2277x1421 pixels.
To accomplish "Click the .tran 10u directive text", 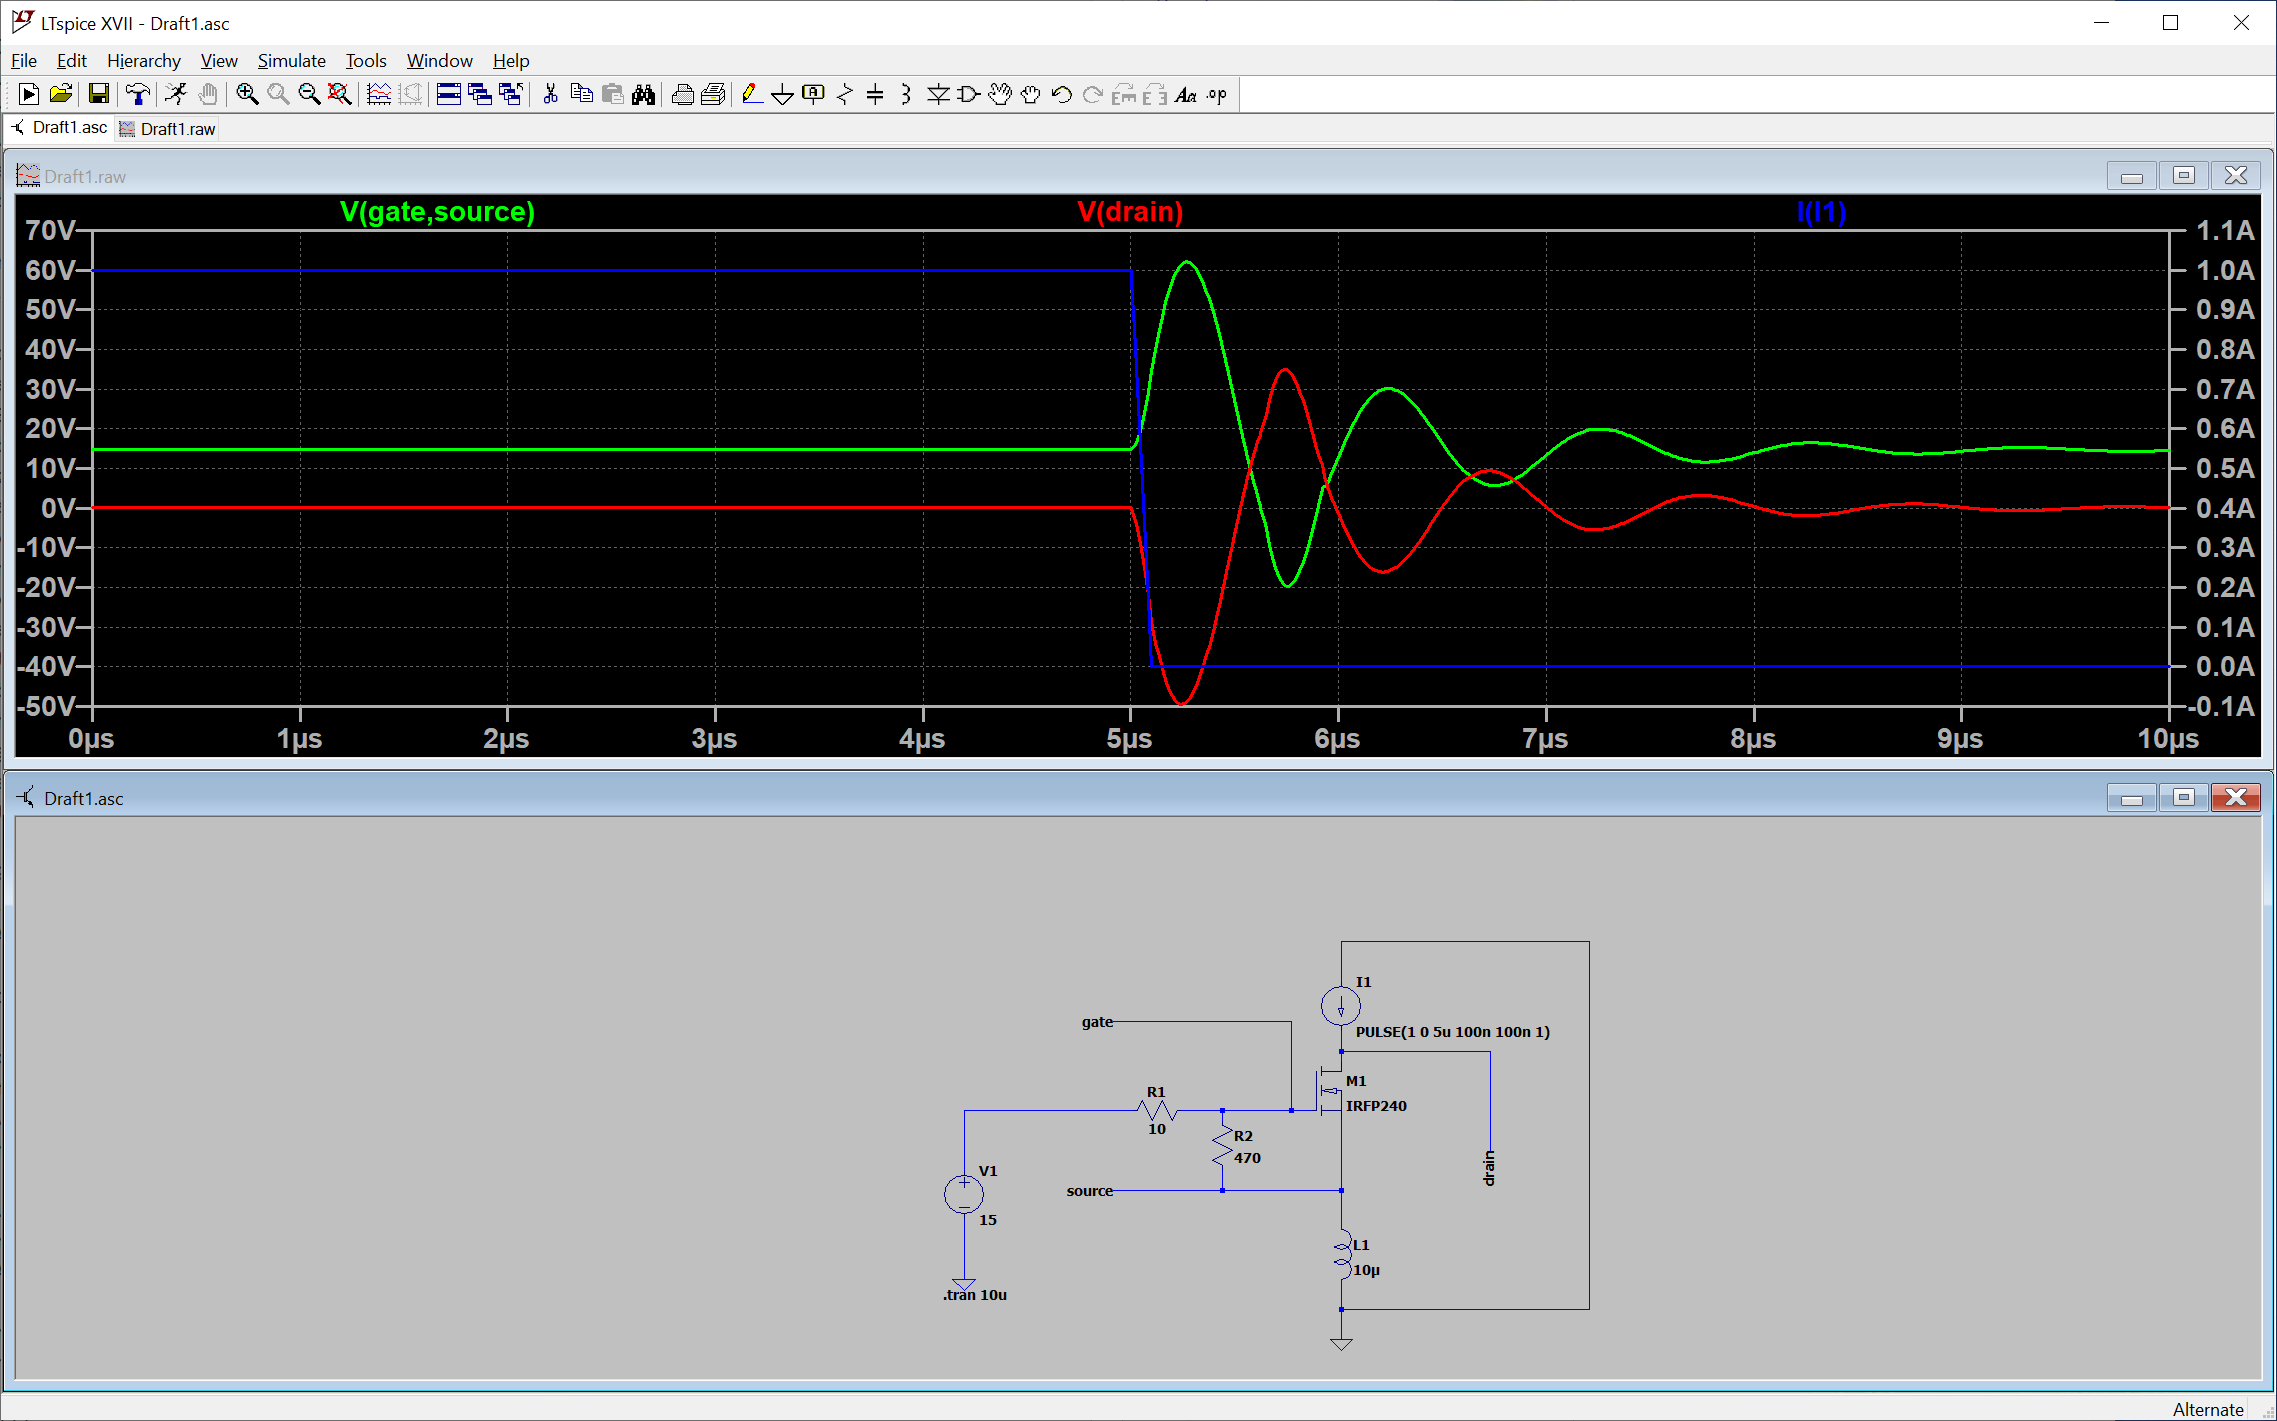I will pos(975,1295).
